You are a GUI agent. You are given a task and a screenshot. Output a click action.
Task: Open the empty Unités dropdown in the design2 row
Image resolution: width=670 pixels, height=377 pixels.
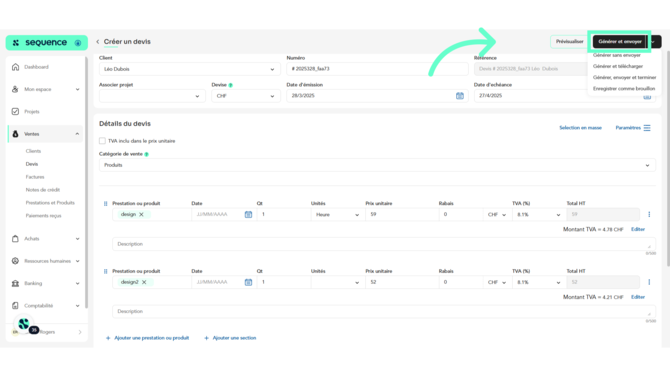coord(338,282)
